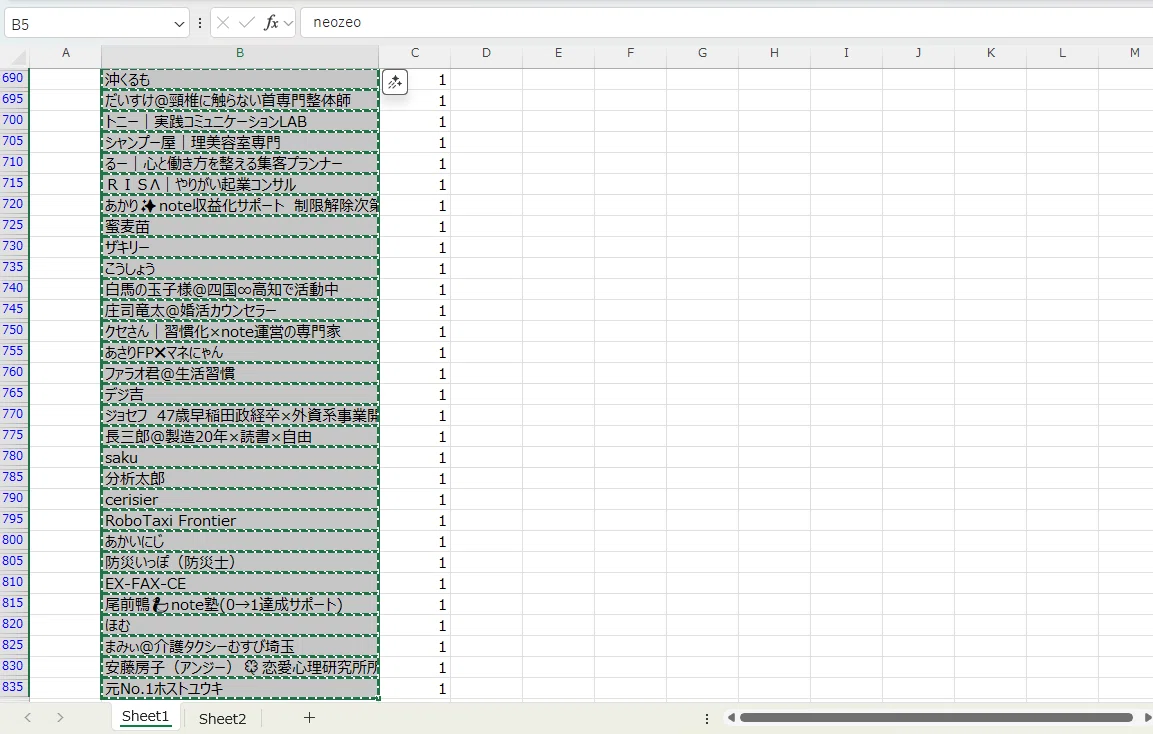The height and width of the screenshot is (734, 1153).
Task: Select column H header
Action: [774, 53]
